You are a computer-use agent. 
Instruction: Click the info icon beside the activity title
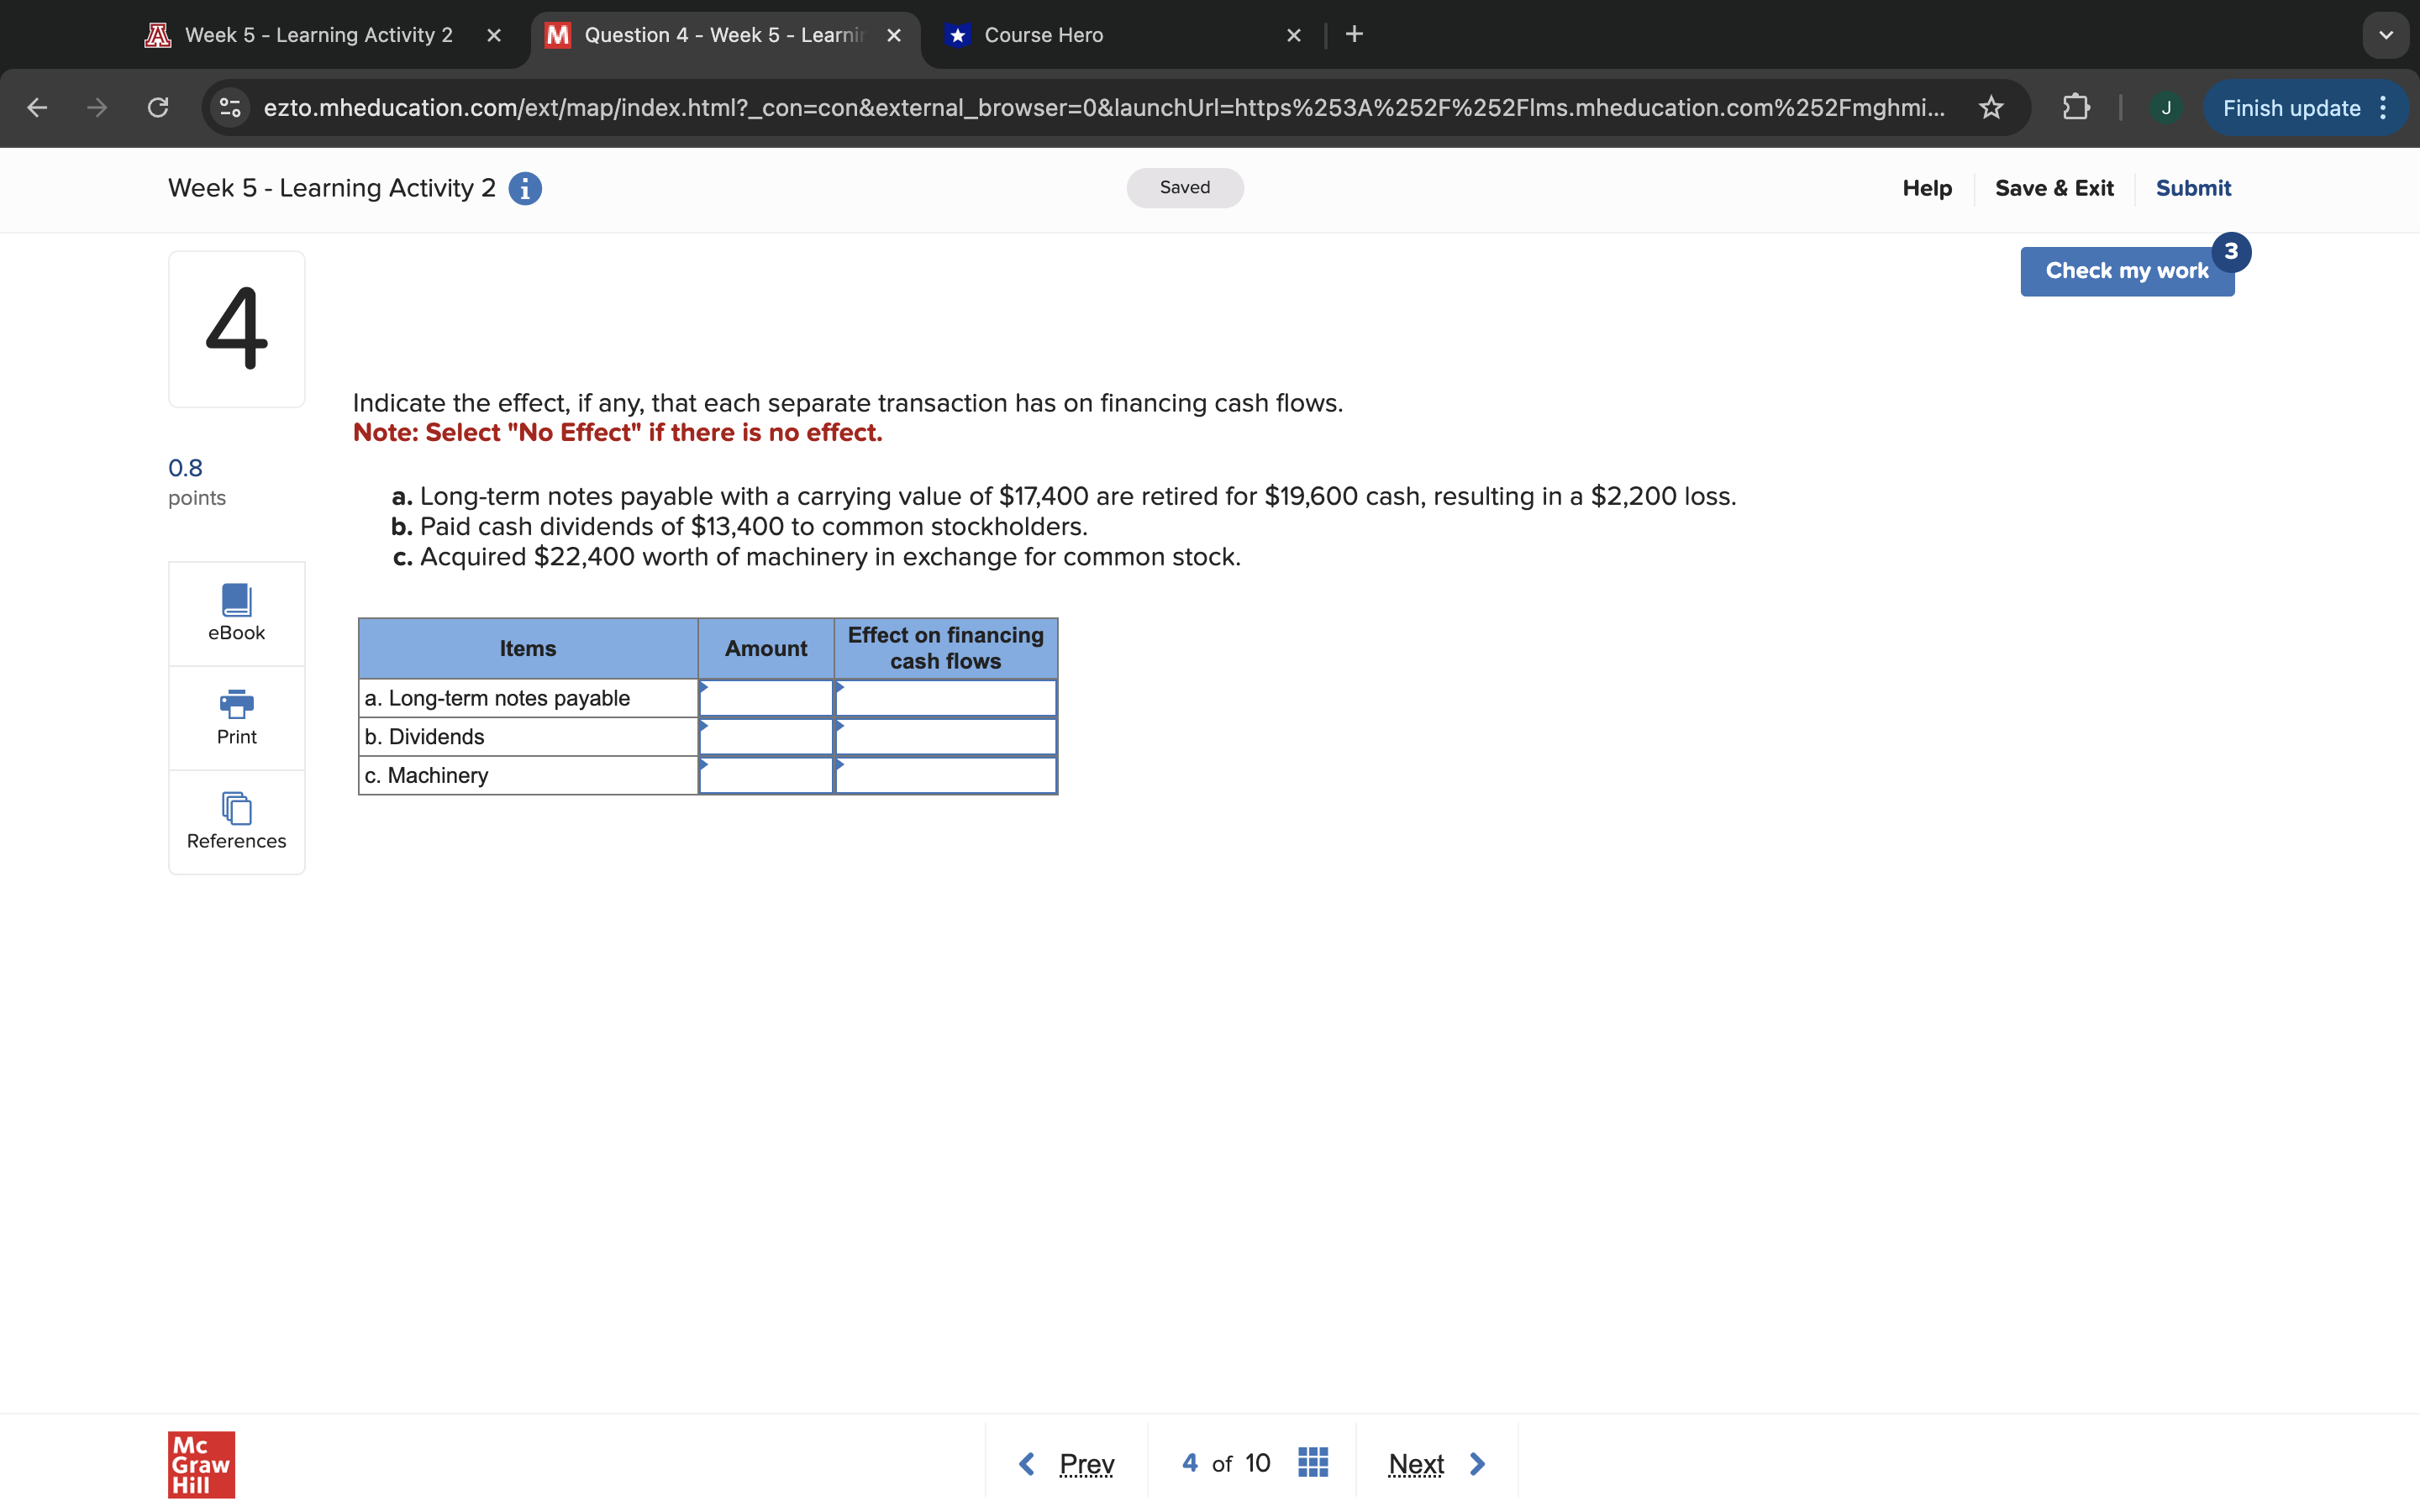pyautogui.click(x=524, y=188)
